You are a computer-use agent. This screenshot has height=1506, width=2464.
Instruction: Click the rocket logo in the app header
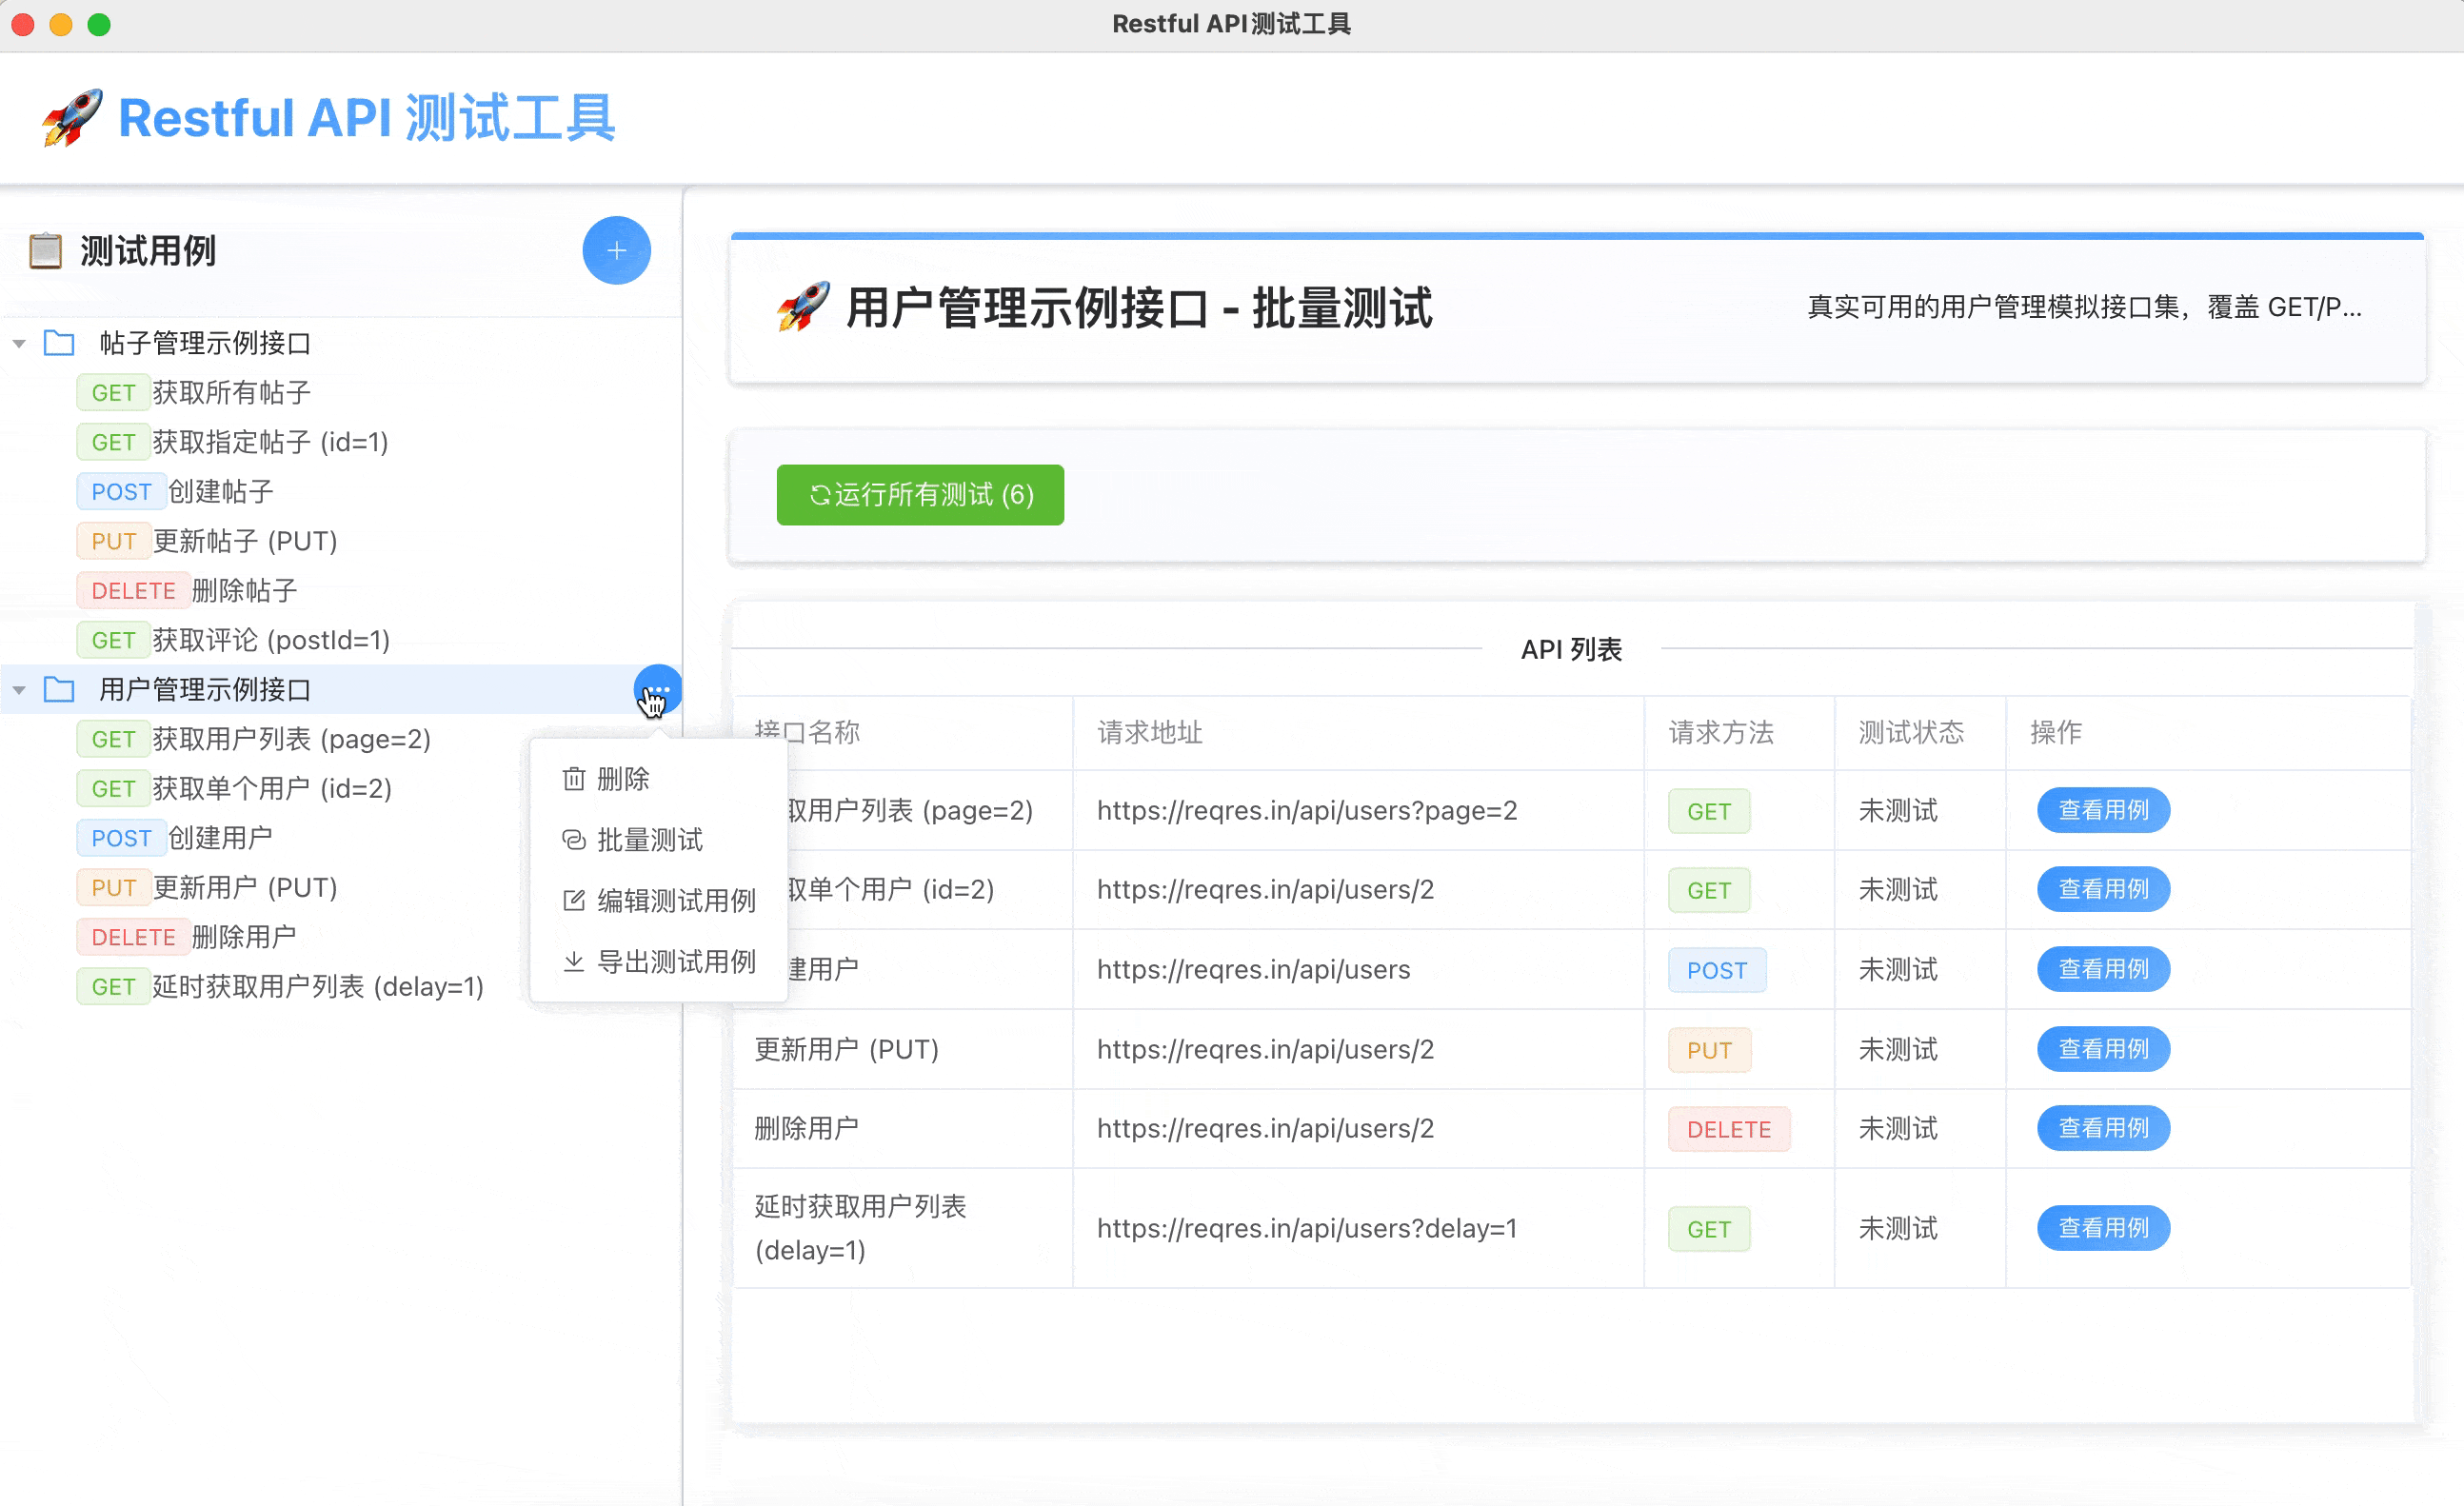(x=70, y=118)
